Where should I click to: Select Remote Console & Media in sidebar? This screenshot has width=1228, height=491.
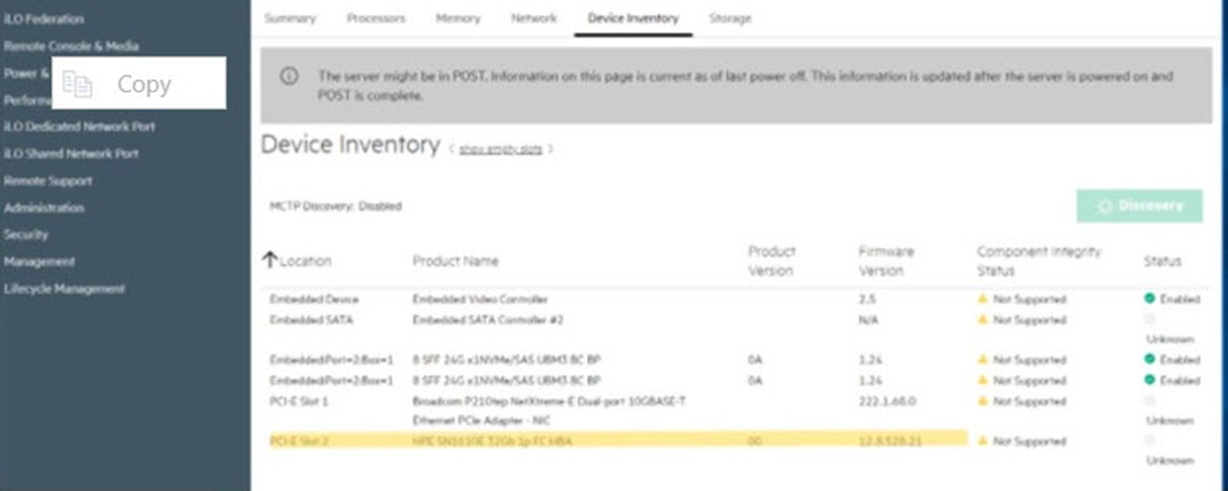pos(71,46)
